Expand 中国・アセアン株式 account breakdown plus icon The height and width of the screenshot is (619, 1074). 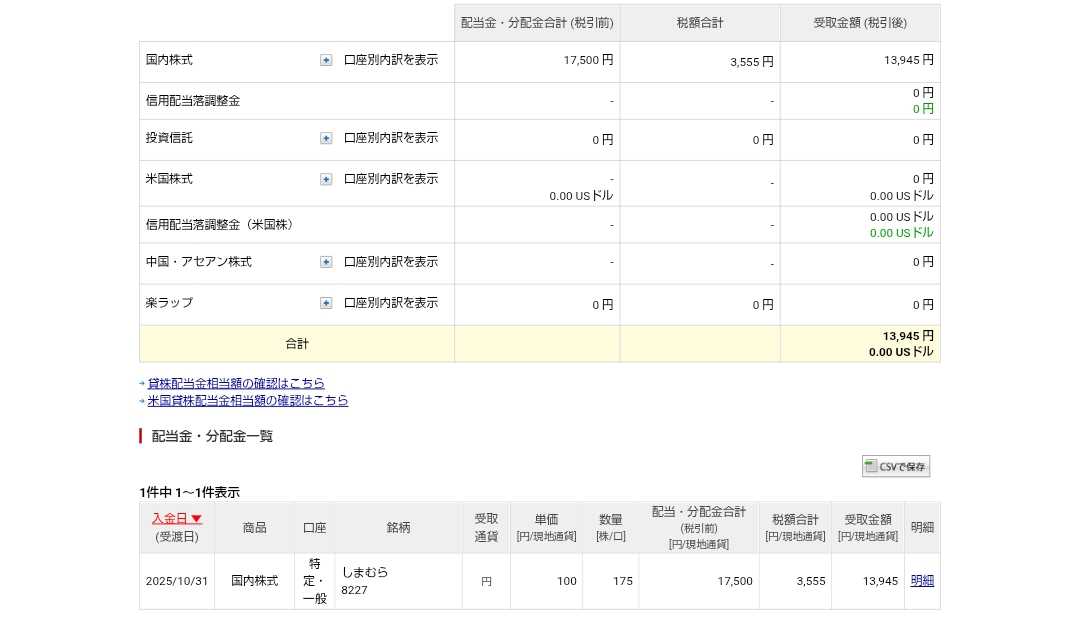pyautogui.click(x=326, y=262)
